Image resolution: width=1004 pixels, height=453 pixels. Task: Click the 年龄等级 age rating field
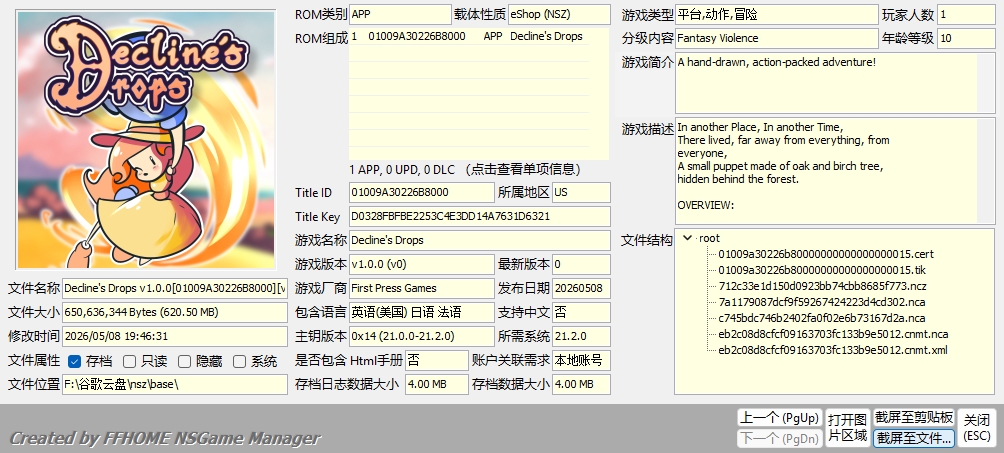[x=966, y=38]
